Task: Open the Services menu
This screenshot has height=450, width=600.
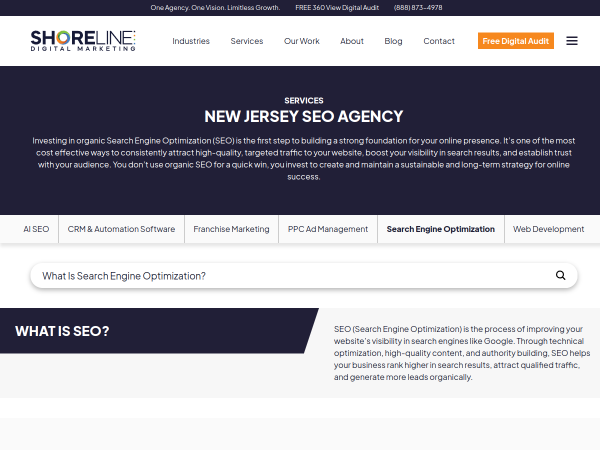Action: 247,41
